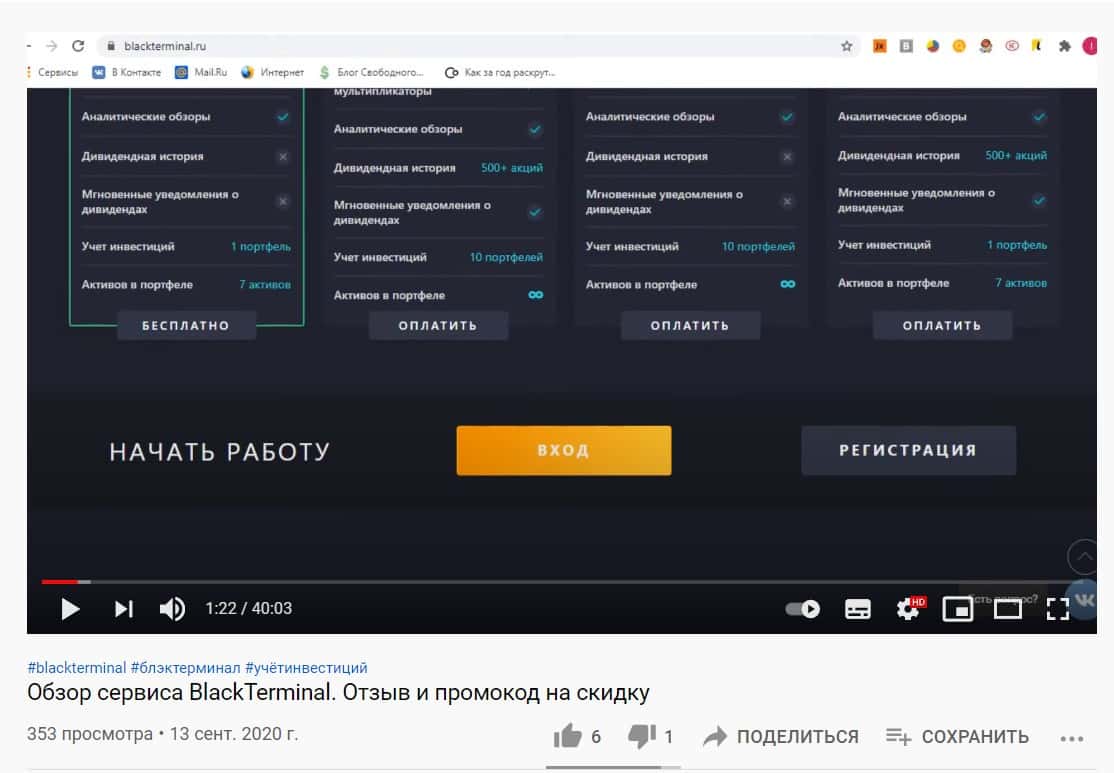Turn on subtitles
This screenshot has height=773, width=1114.
click(x=858, y=609)
